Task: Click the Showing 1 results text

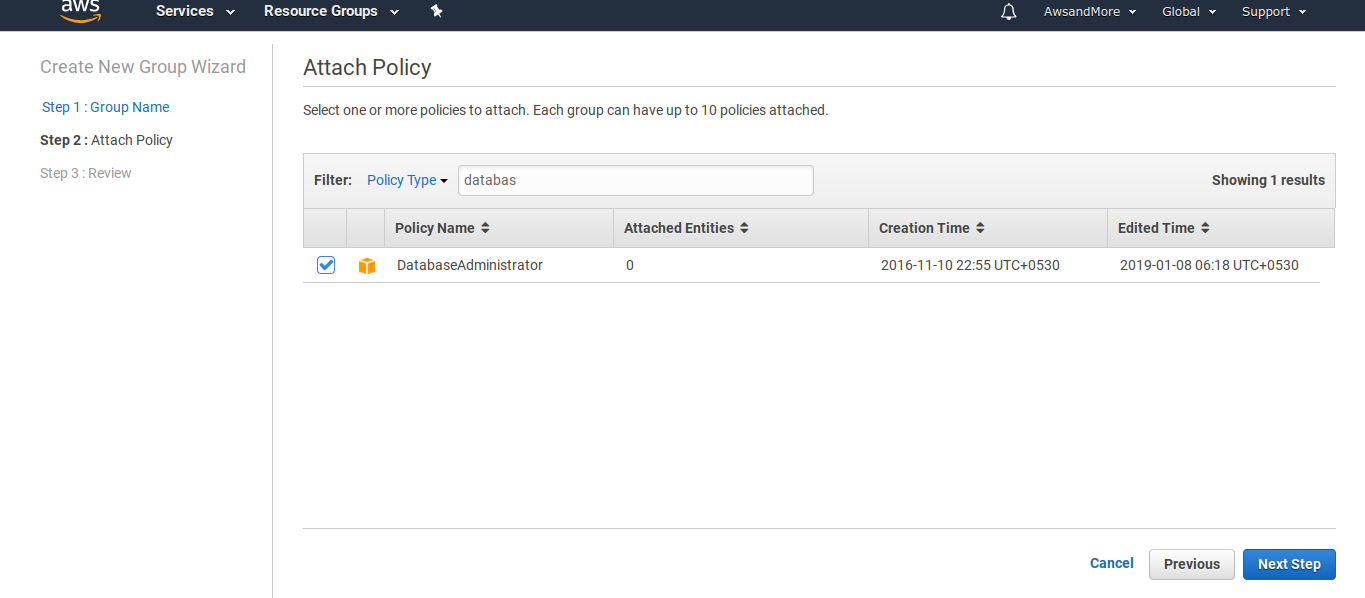Action: pos(1268,180)
